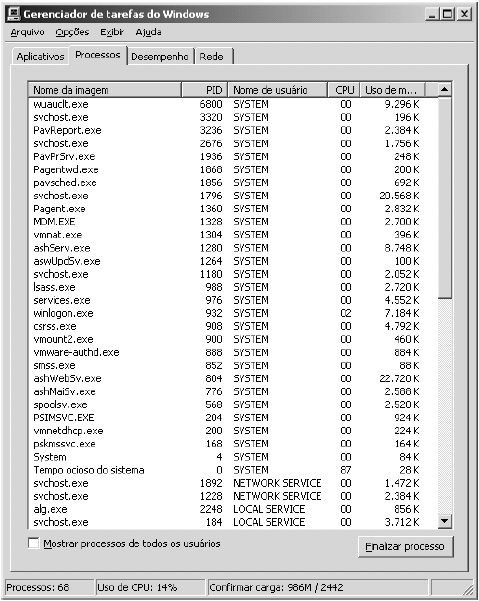Maximize the task manager window

[447, 14]
